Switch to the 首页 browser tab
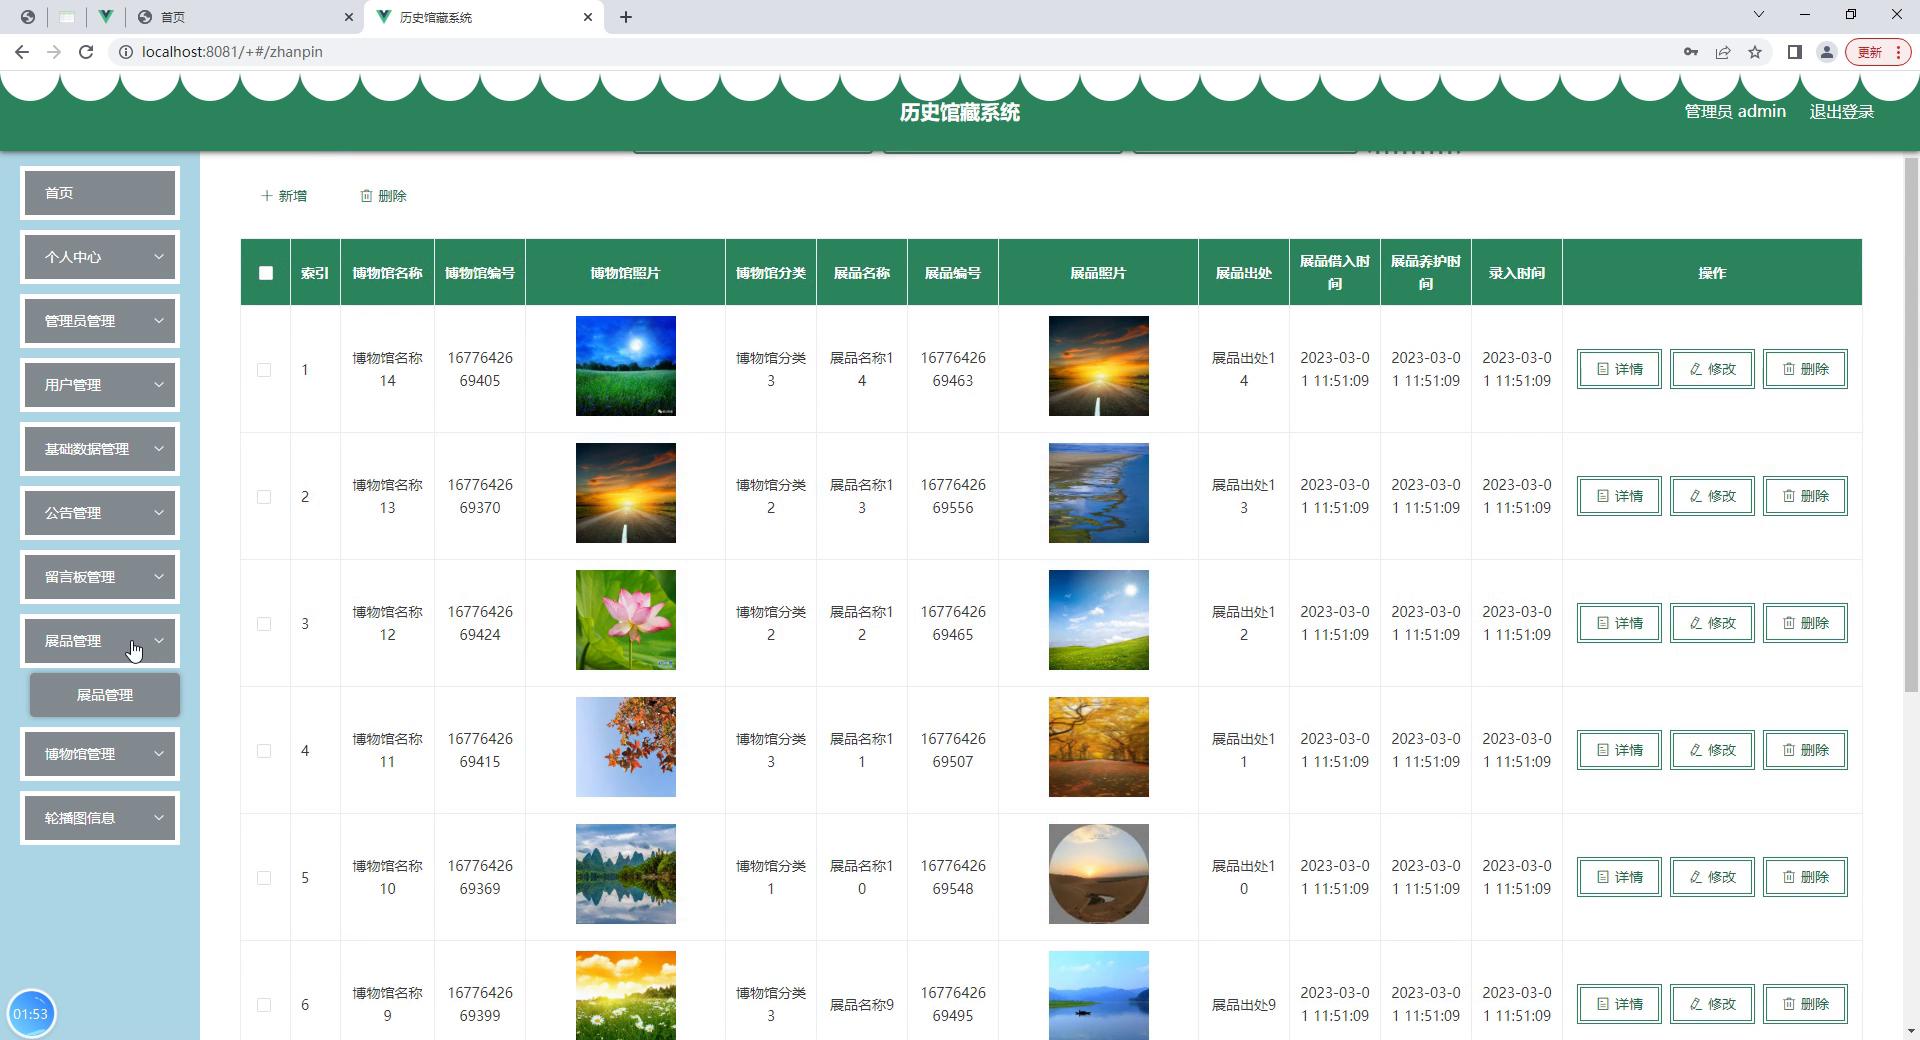The width and height of the screenshot is (1920, 1040). coord(245,17)
